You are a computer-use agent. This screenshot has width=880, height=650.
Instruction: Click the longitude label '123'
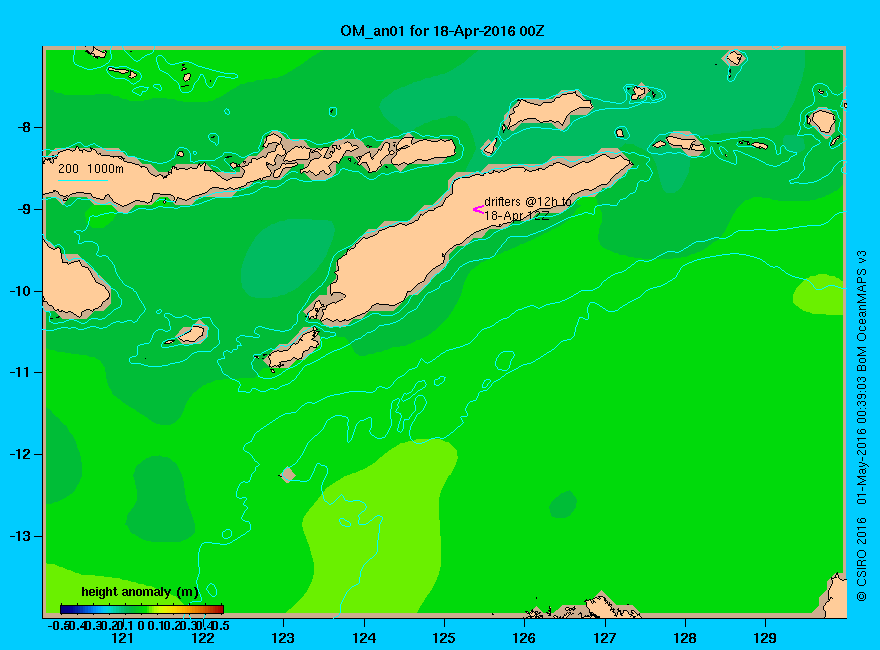click(283, 638)
